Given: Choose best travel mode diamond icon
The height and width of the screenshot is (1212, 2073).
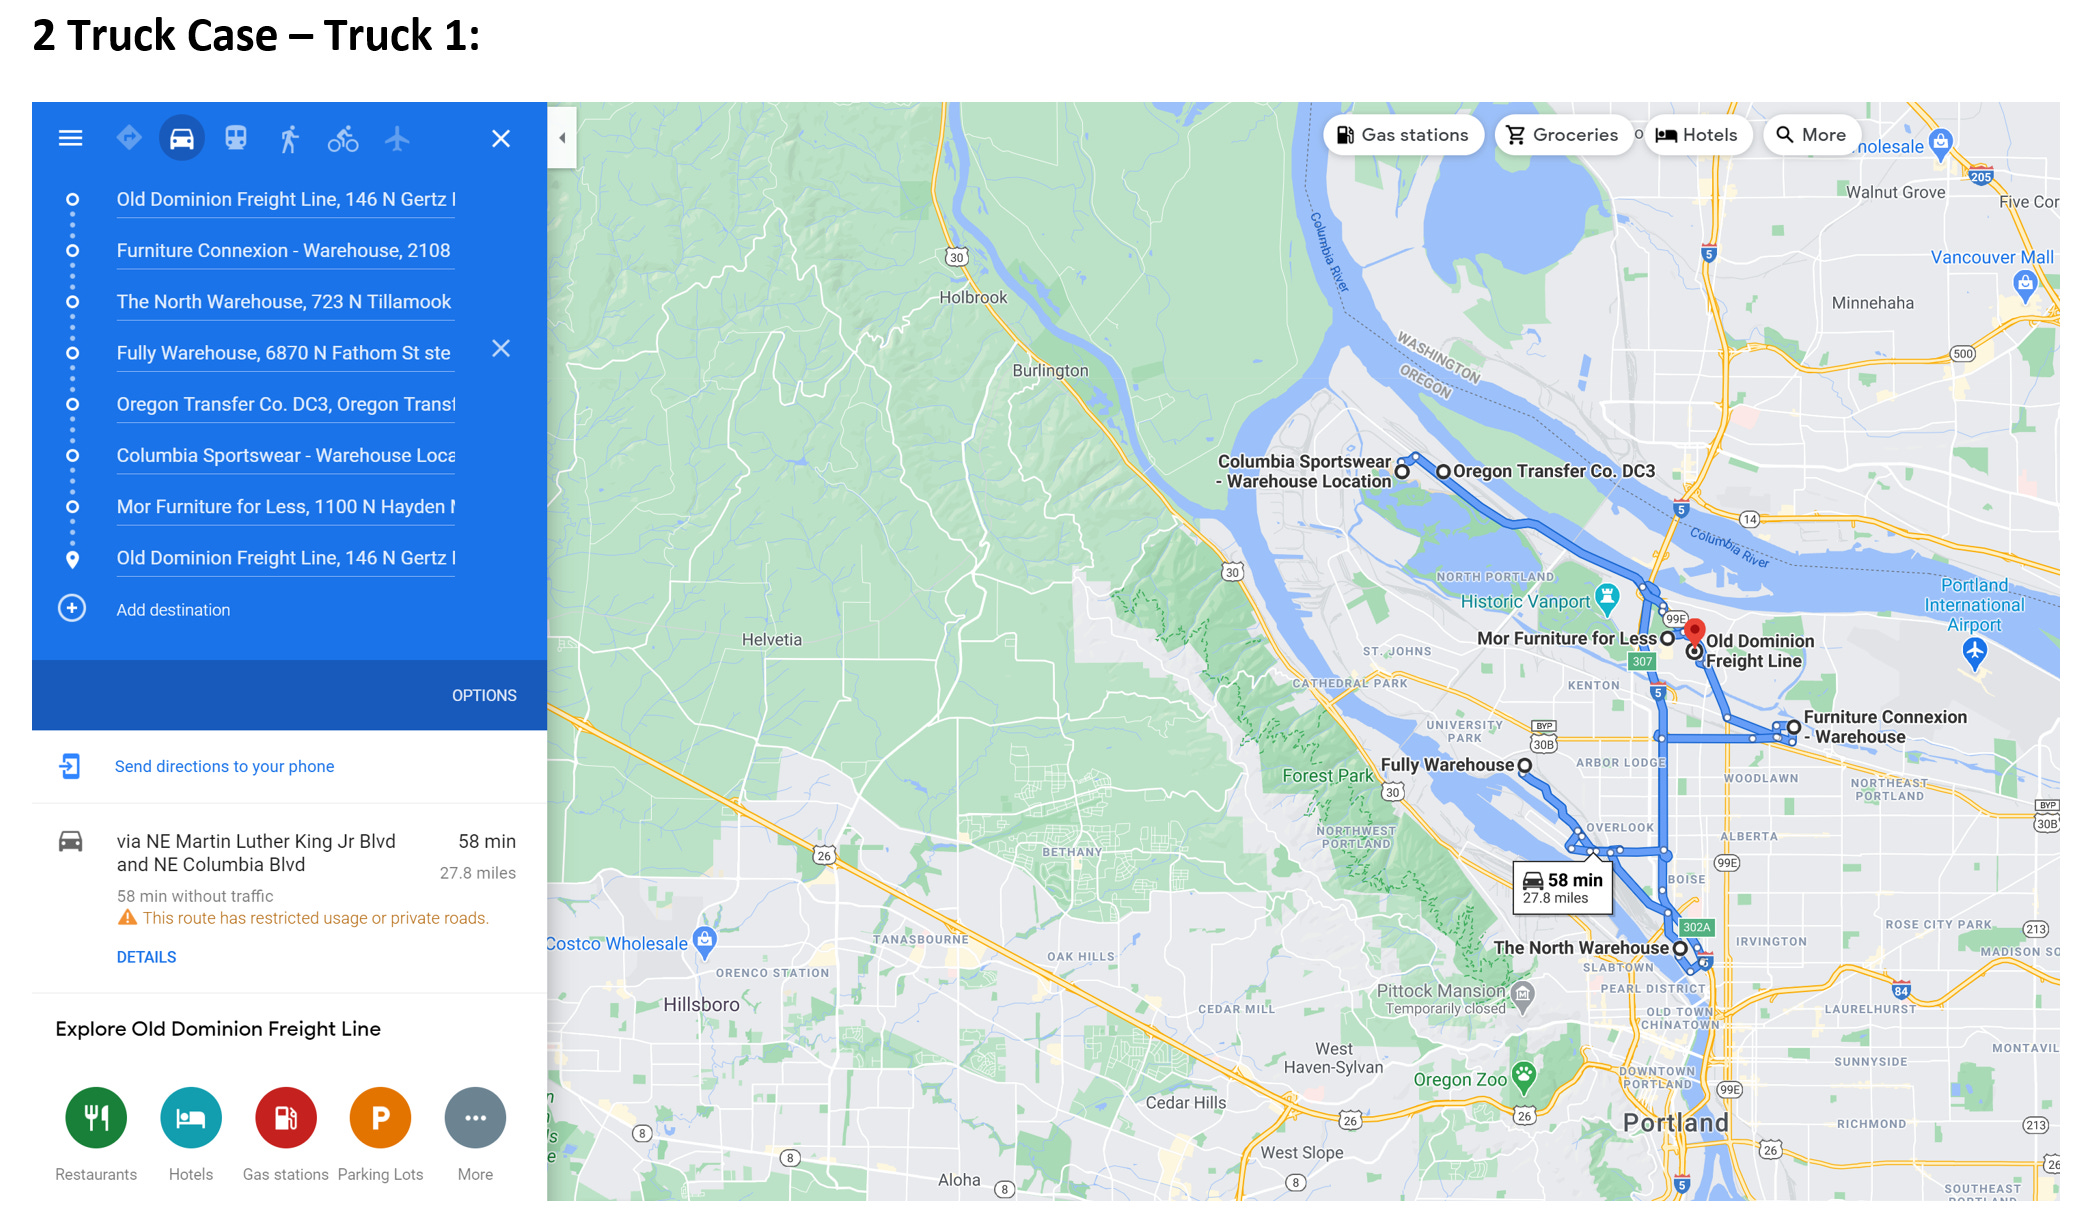Looking at the screenshot, I should pos(129,138).
